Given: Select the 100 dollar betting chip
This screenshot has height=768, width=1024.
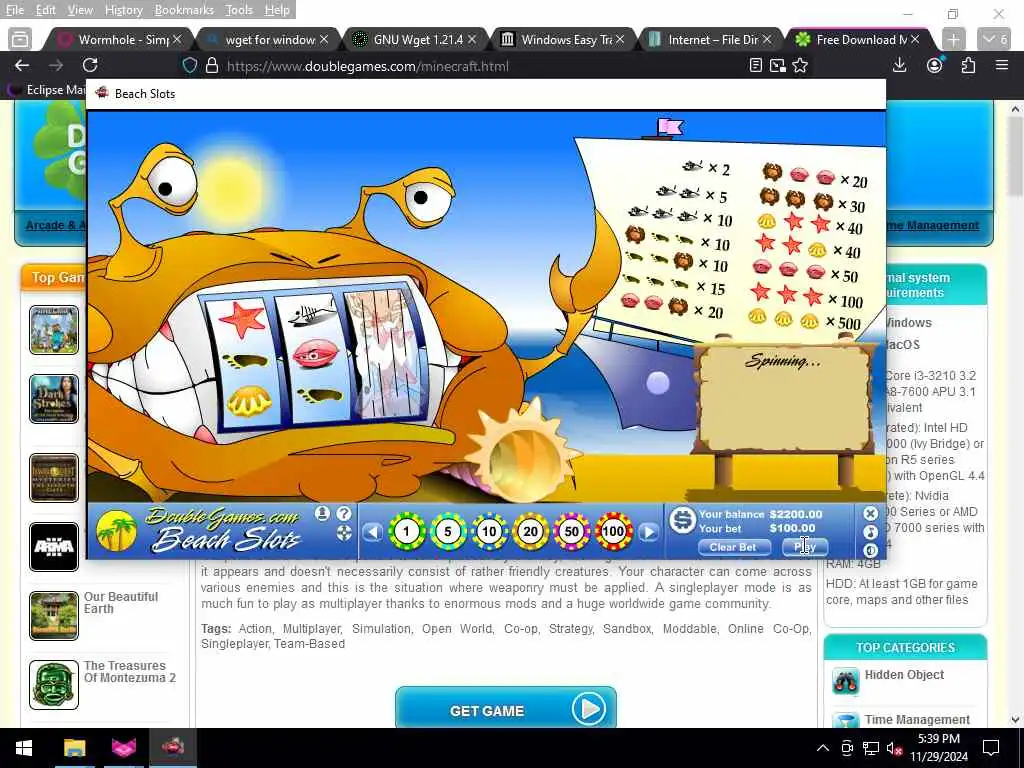Looking at the screenshot, I should coord(613,532).
